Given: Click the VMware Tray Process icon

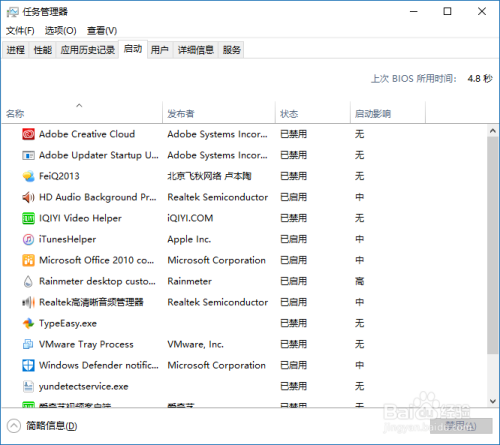Looking at the screenshot, I should click(28, 344).
